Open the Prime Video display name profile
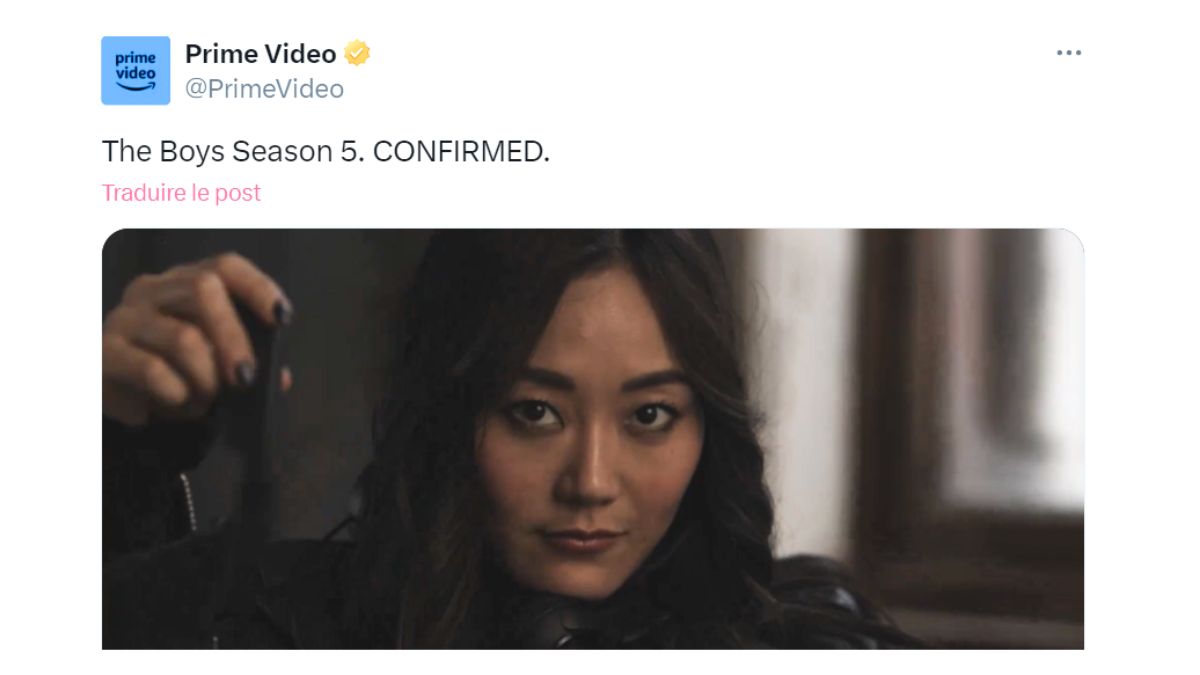Viewport: 1200px width, 675px height. 261,53
